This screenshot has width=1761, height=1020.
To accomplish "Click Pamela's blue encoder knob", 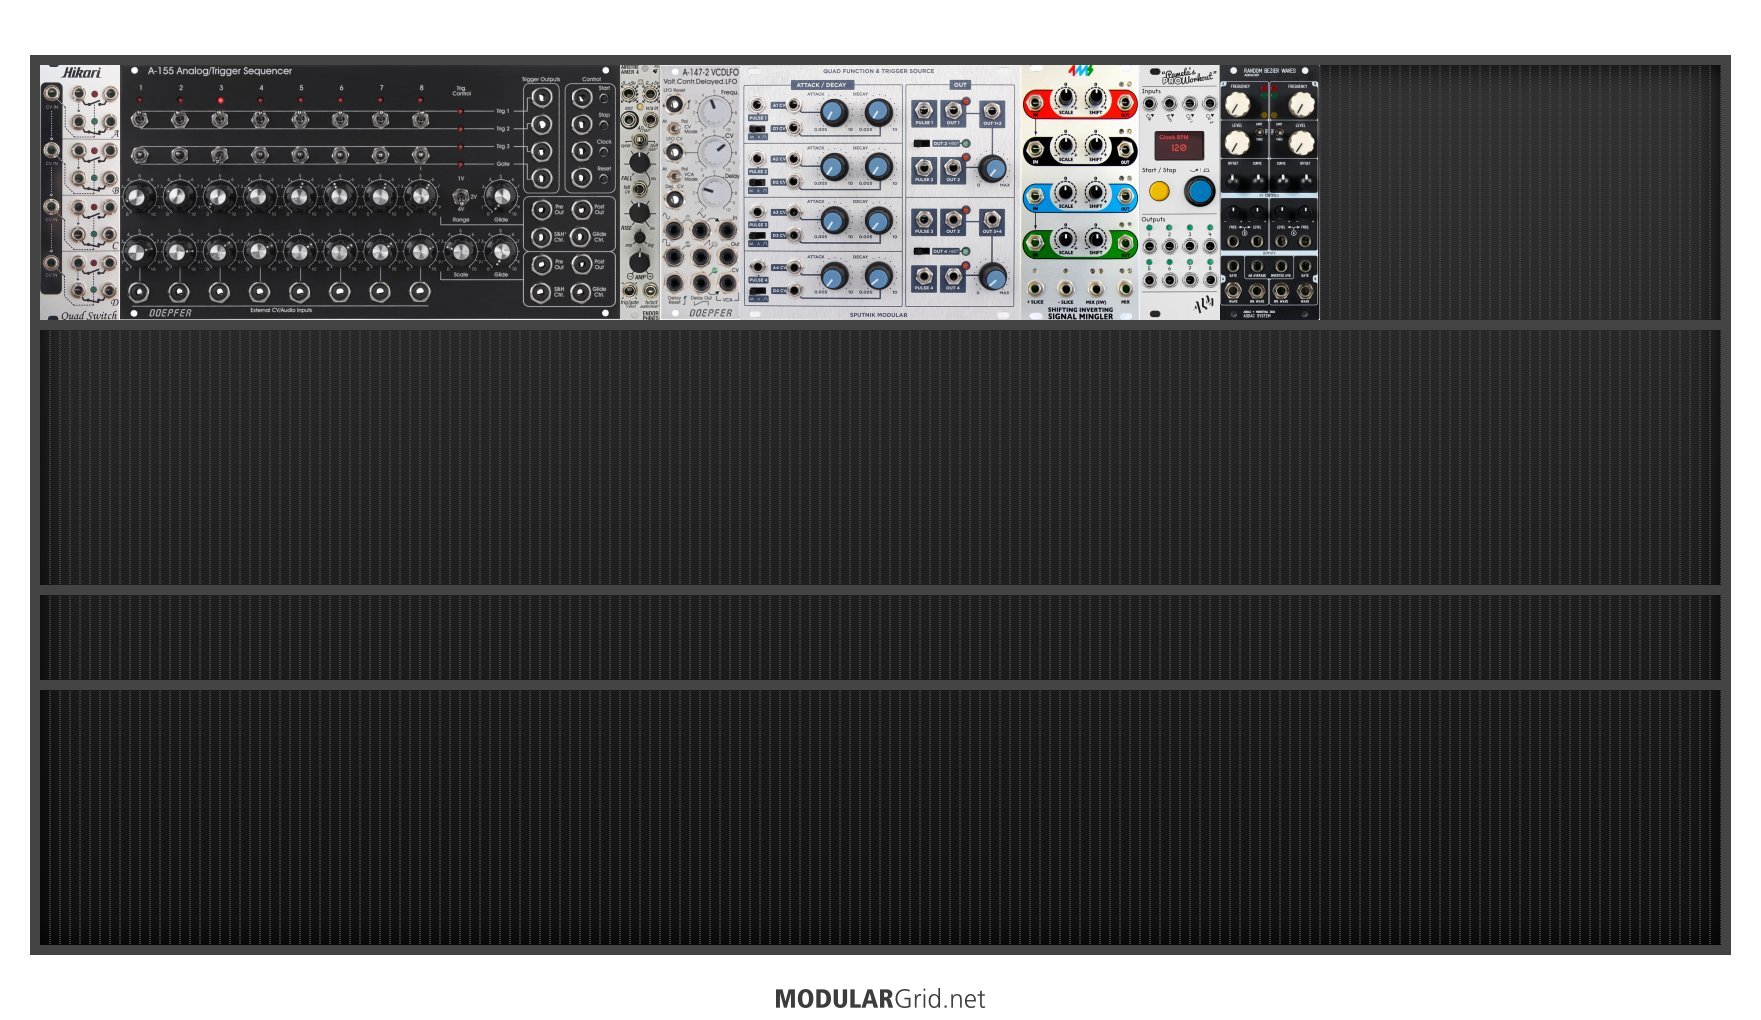I will [x=1199, y=190].
